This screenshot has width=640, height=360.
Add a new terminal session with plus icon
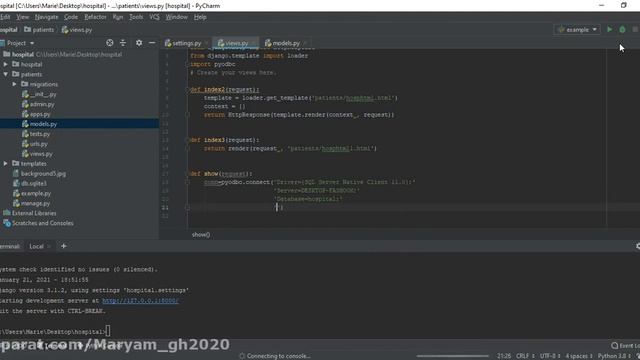pyautogui.click(x=64, y=246)
